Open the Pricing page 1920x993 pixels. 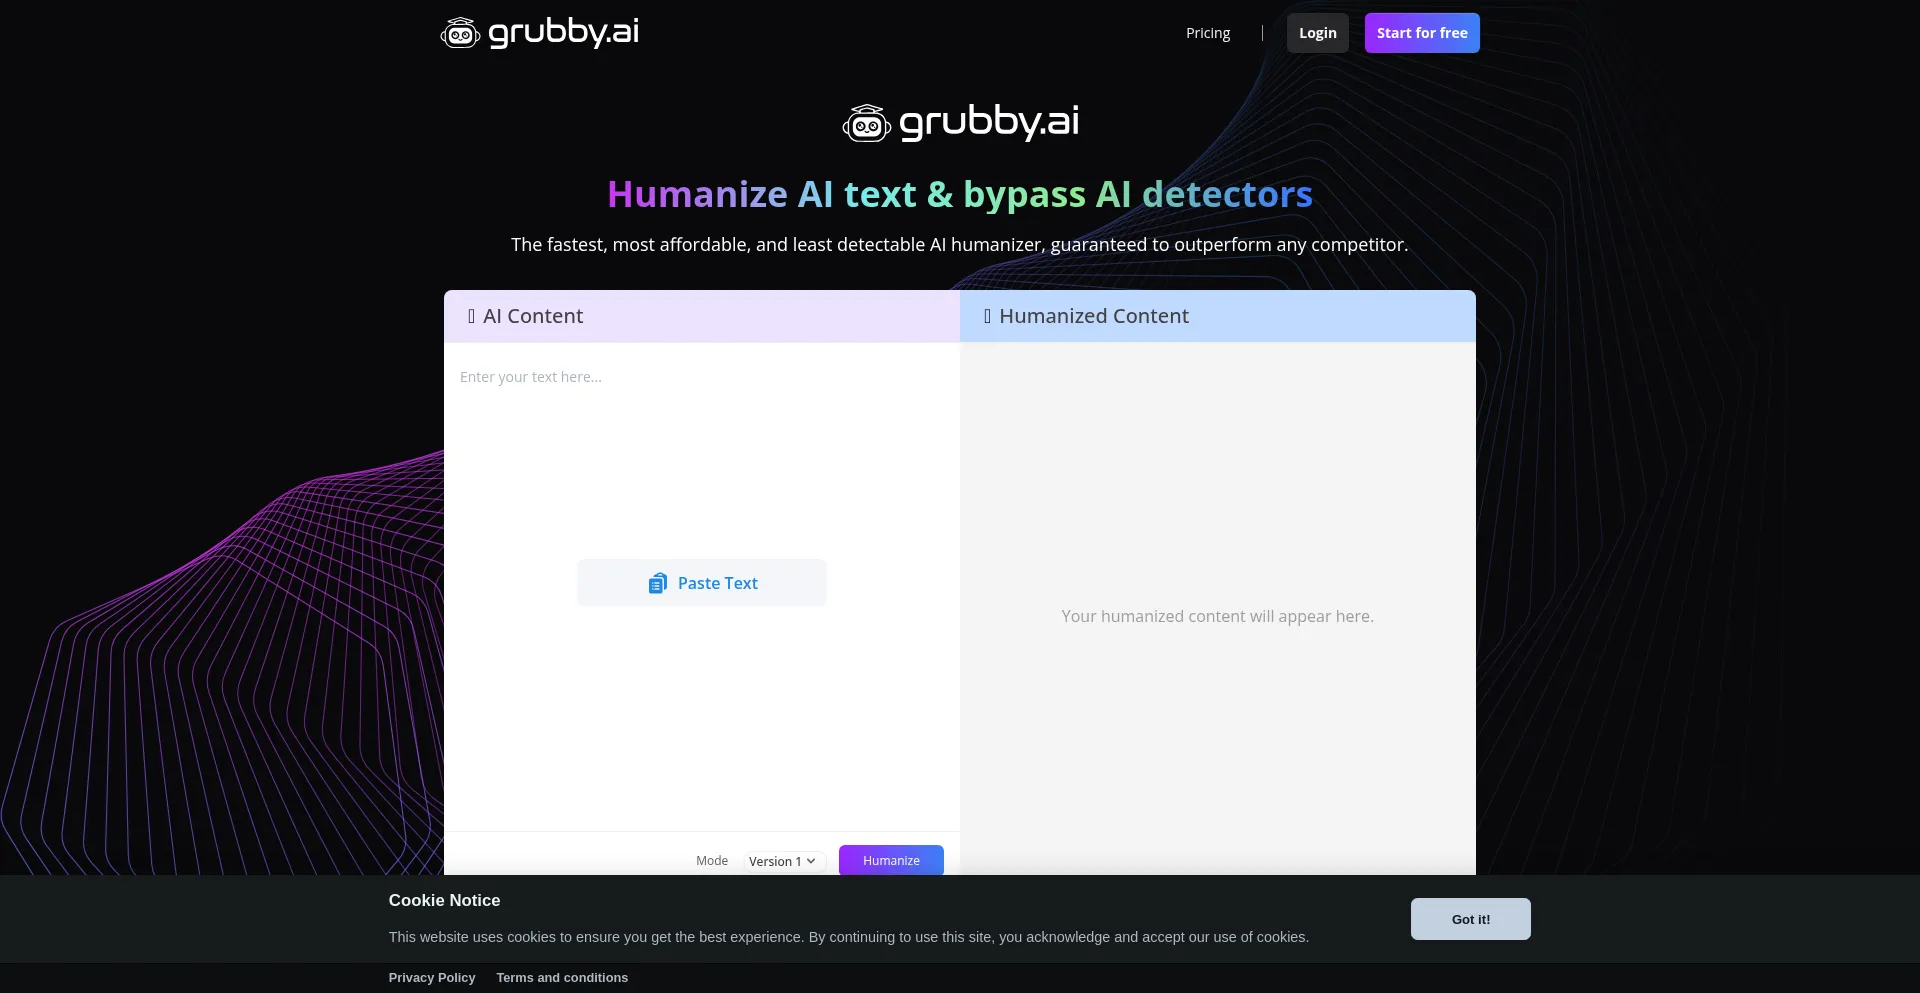click(x=1208, y=33)
